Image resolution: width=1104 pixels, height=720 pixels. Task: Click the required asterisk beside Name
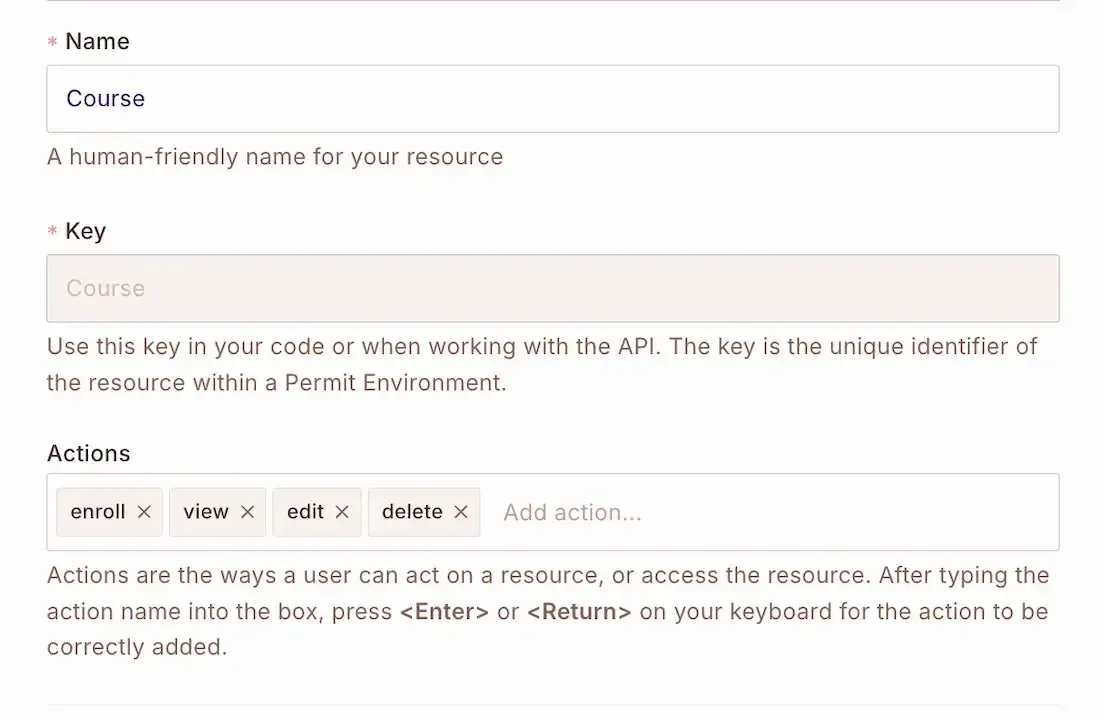53,43
